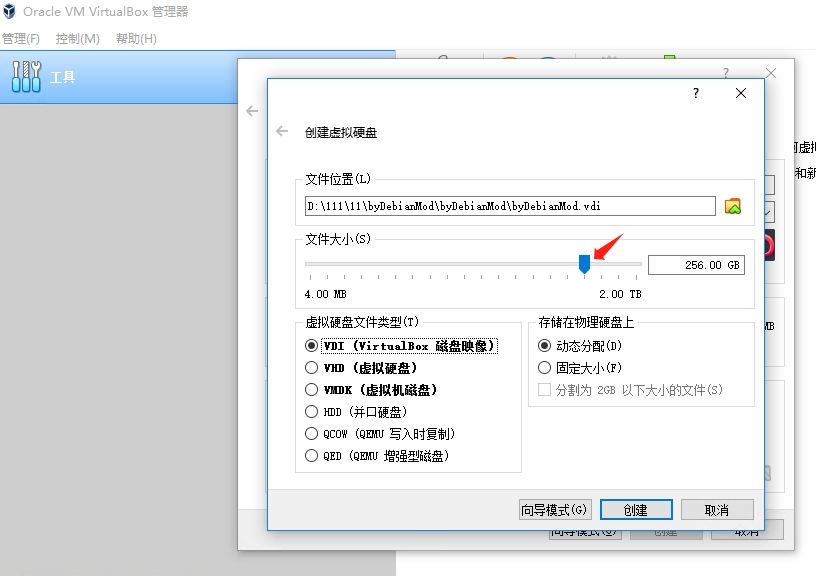Image resolution: width=816 pixels, height=576 pixels.
Task: Click the file size slider handle
Action: 584,264
